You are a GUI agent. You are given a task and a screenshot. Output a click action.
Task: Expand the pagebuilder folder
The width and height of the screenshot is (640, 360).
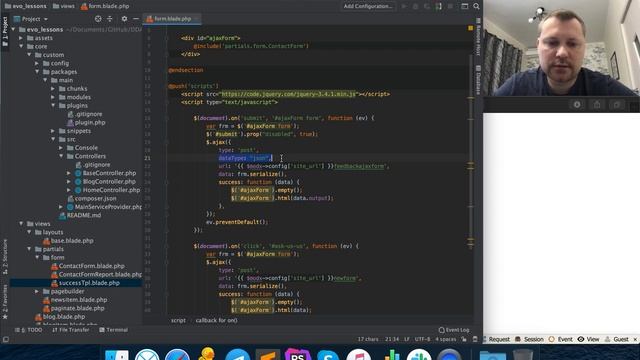pos(37,291)
